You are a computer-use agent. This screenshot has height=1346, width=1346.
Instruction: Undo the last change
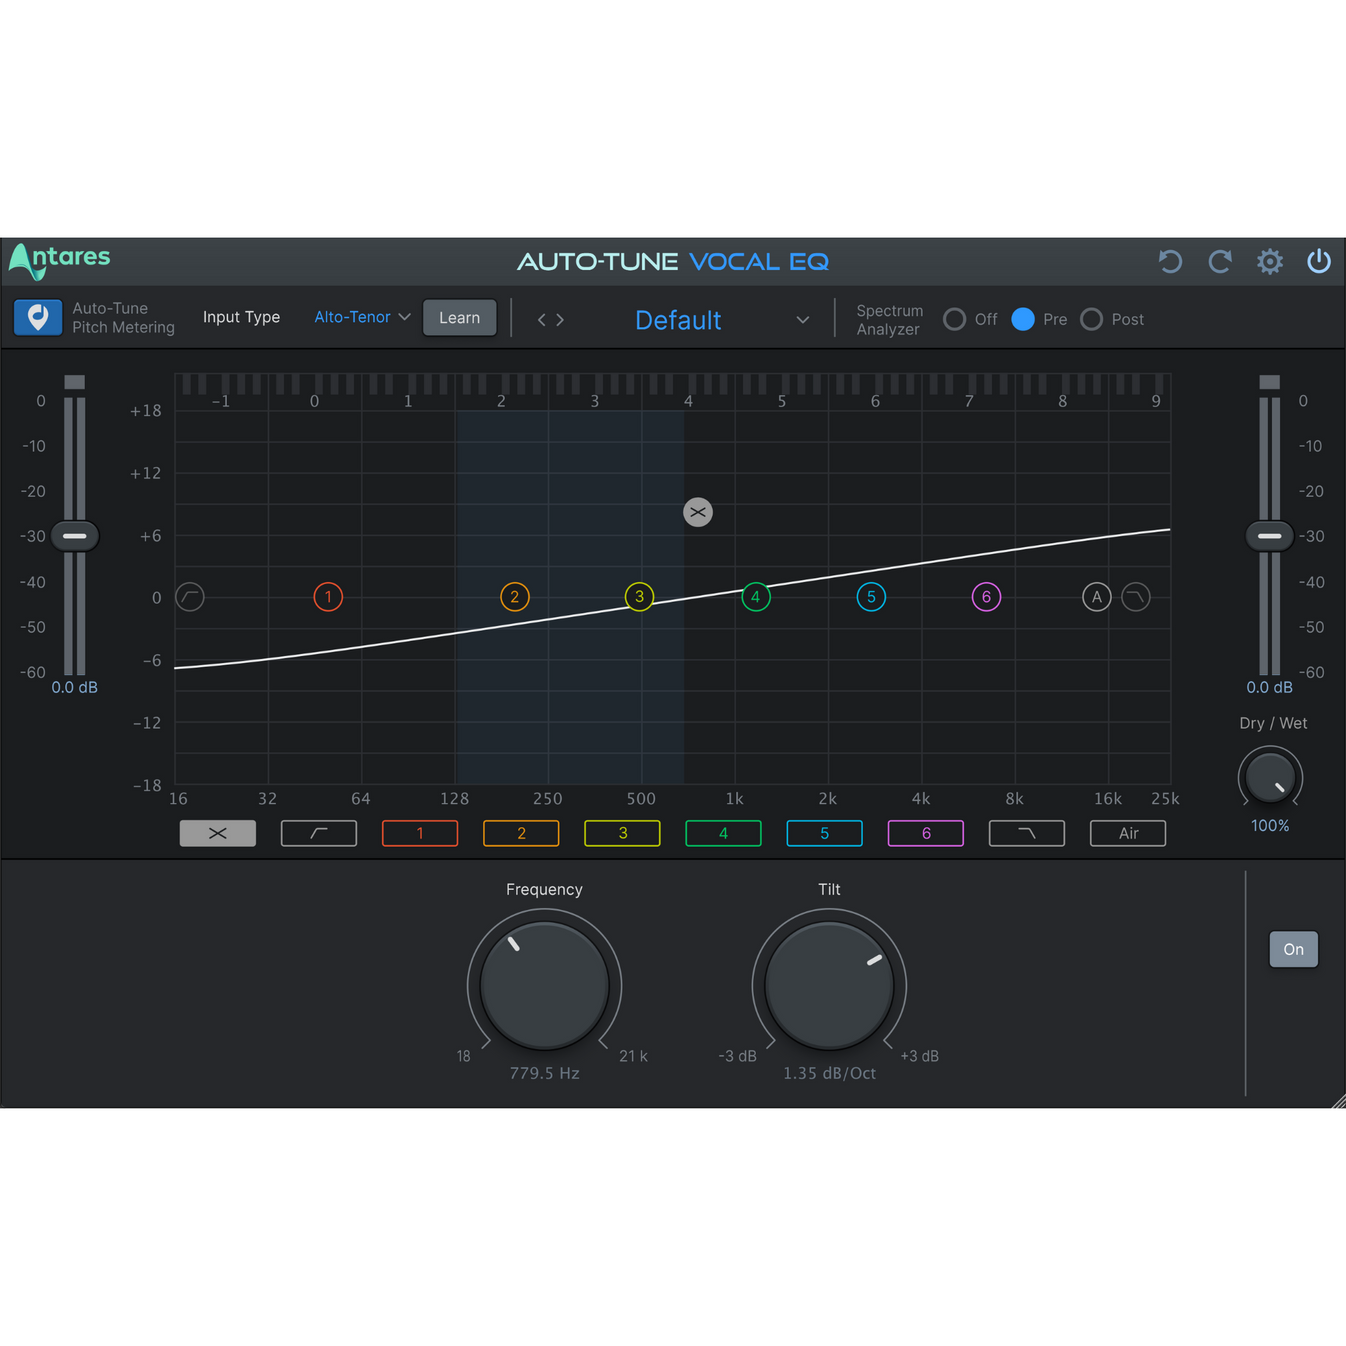pyautogui.click(x=1170, y=261)
